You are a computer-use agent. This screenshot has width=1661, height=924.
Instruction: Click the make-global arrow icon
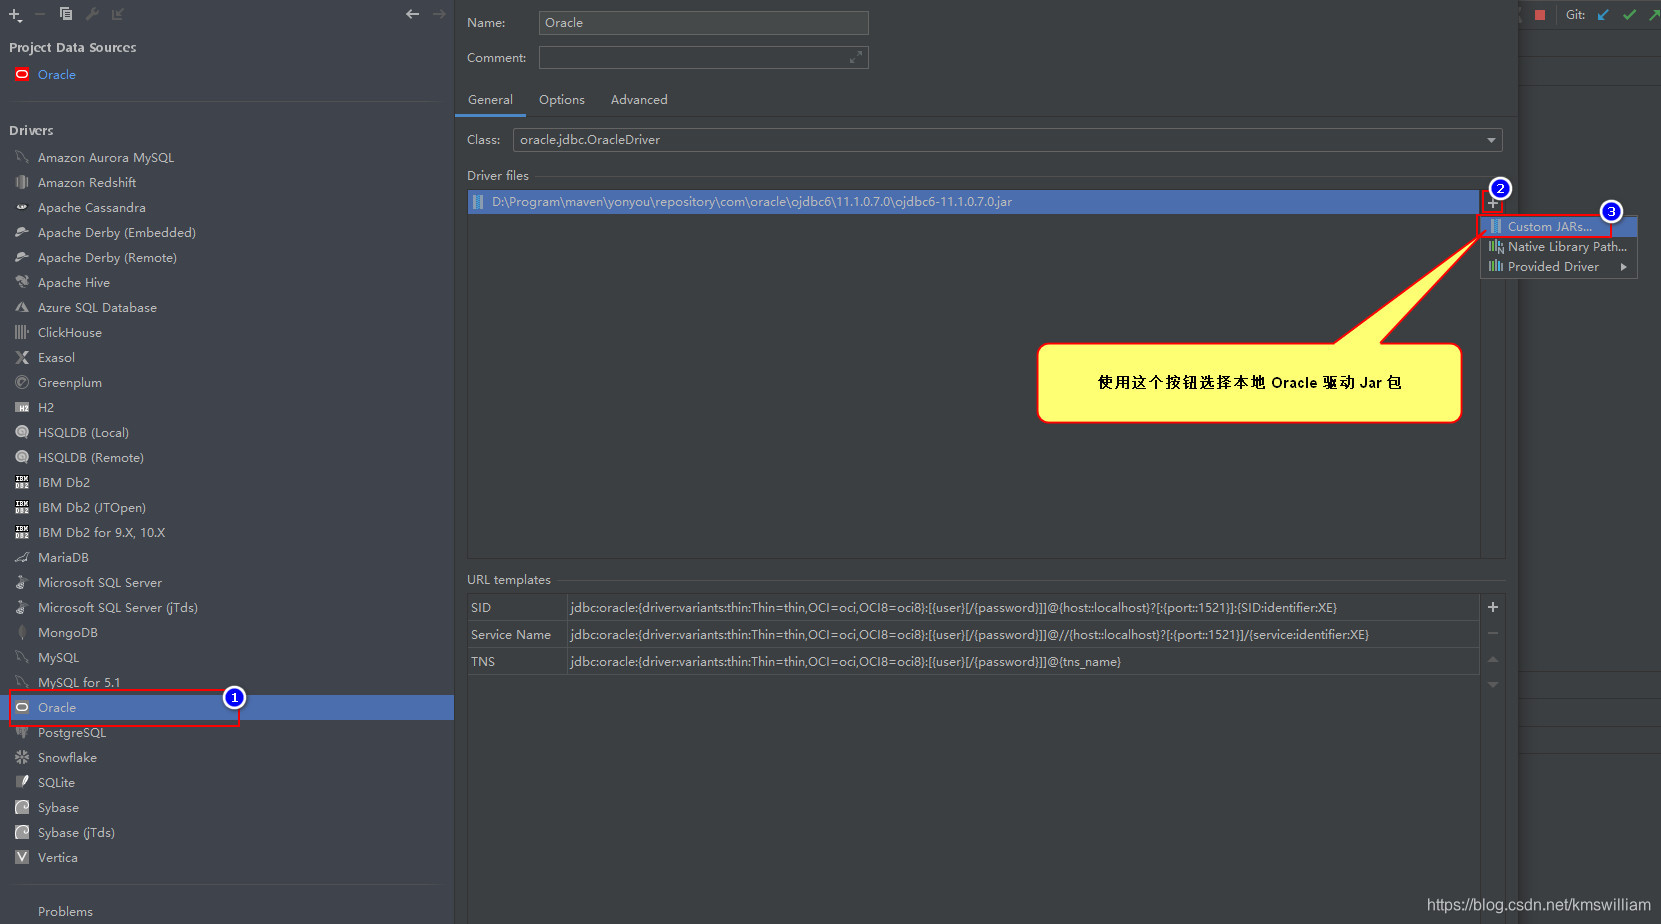point(118,14)
